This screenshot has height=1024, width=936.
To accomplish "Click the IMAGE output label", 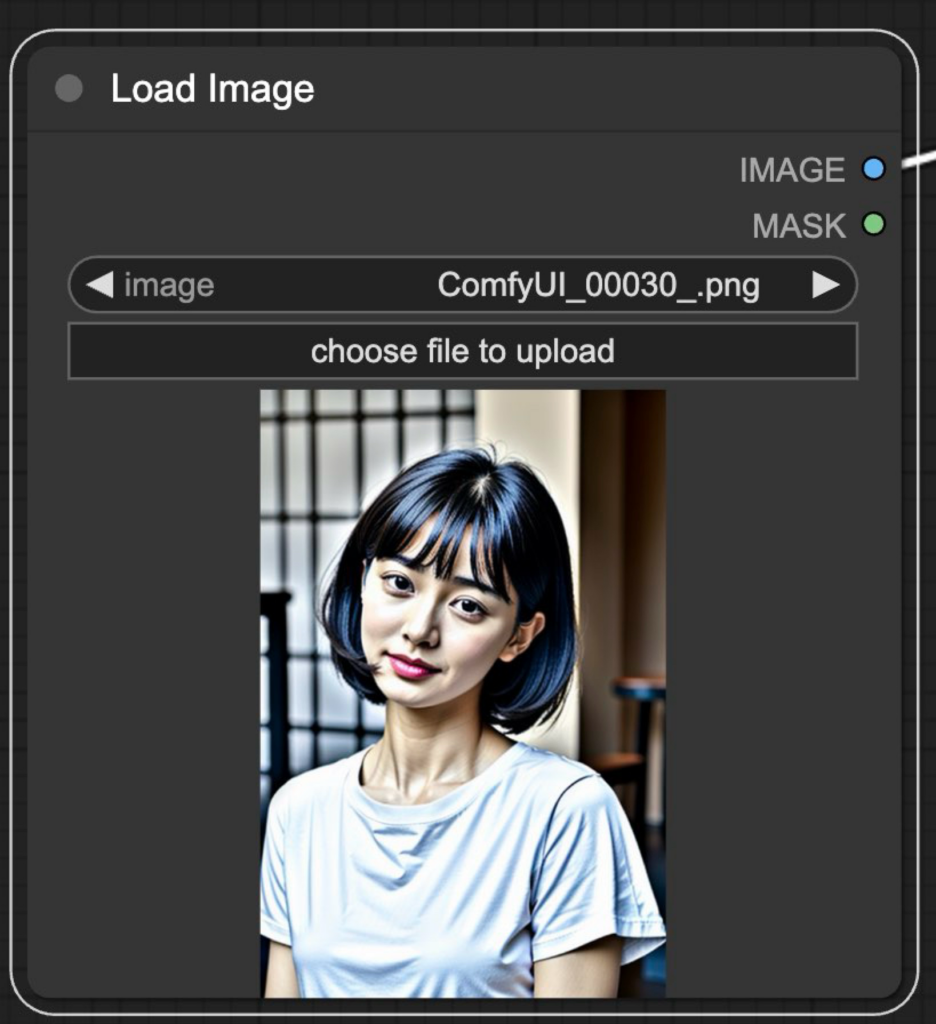I will pyautogui.click(x=792, y=170).
